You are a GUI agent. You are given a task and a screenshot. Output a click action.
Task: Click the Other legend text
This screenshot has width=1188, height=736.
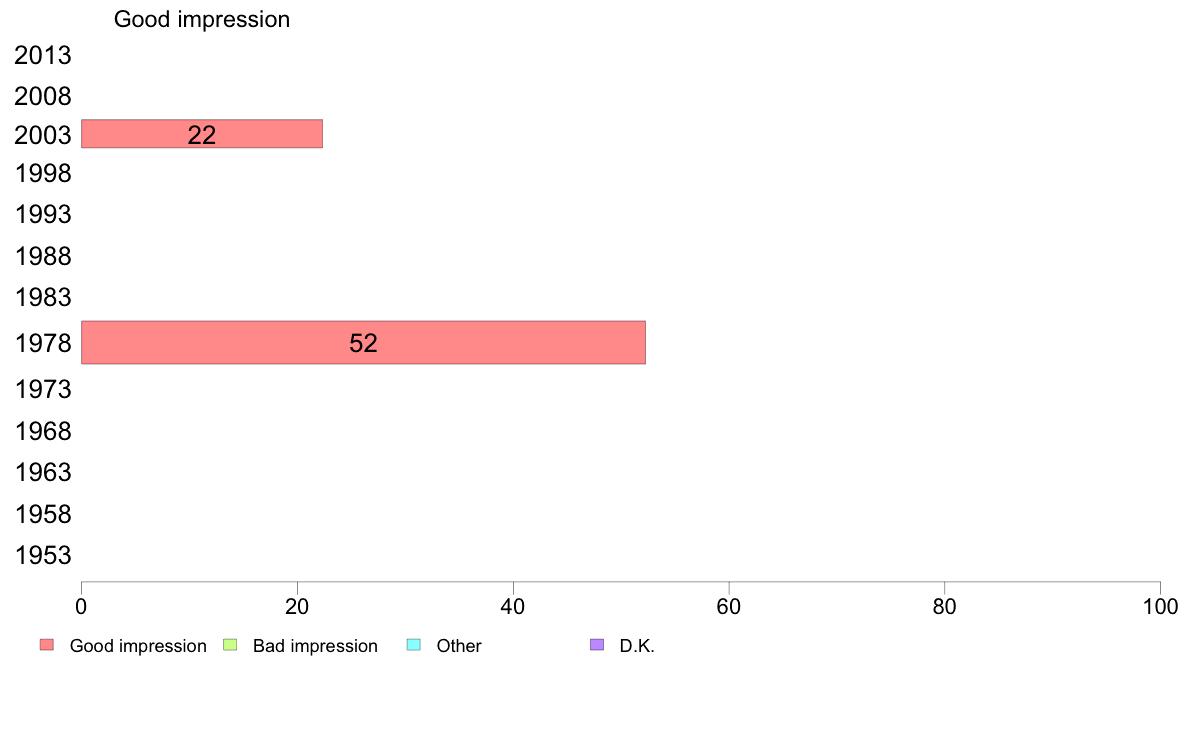(x=459, y=646)
